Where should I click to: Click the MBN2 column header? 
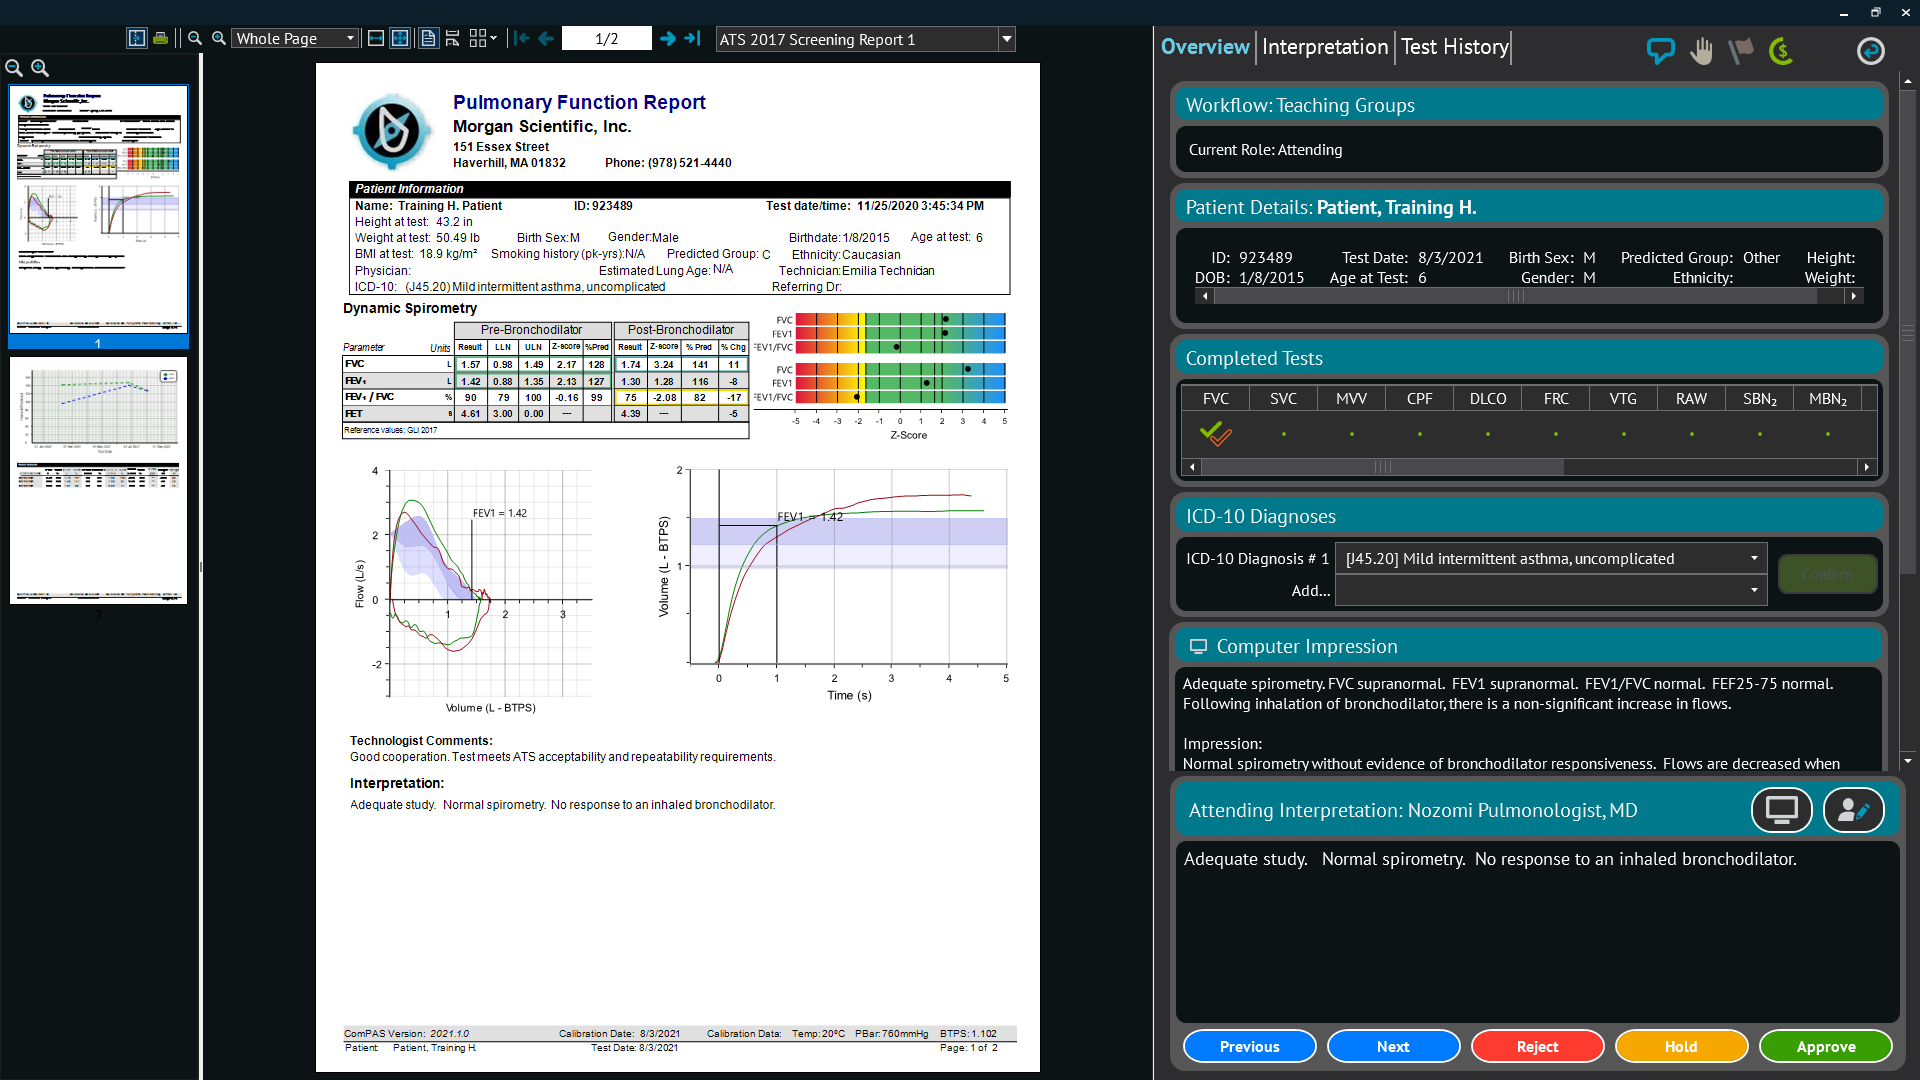tap(1827, 399)
